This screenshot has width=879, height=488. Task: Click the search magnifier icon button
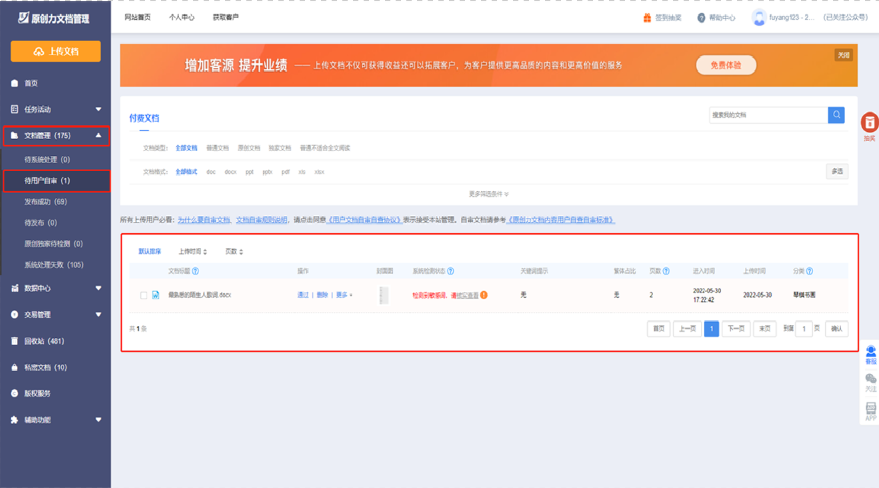pos(836,115)
